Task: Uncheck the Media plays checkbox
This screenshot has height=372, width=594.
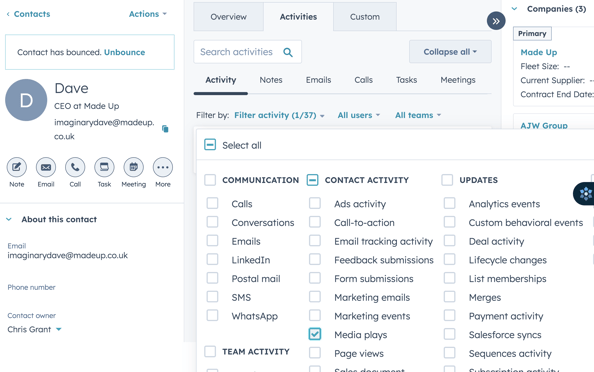Action: point(315,334)
